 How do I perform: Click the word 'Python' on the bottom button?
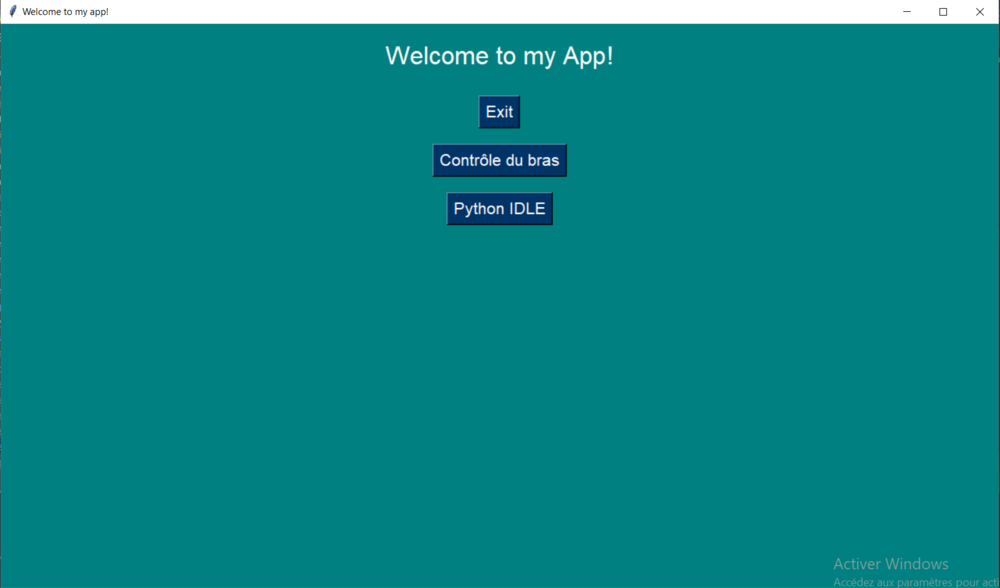point(479,209)
